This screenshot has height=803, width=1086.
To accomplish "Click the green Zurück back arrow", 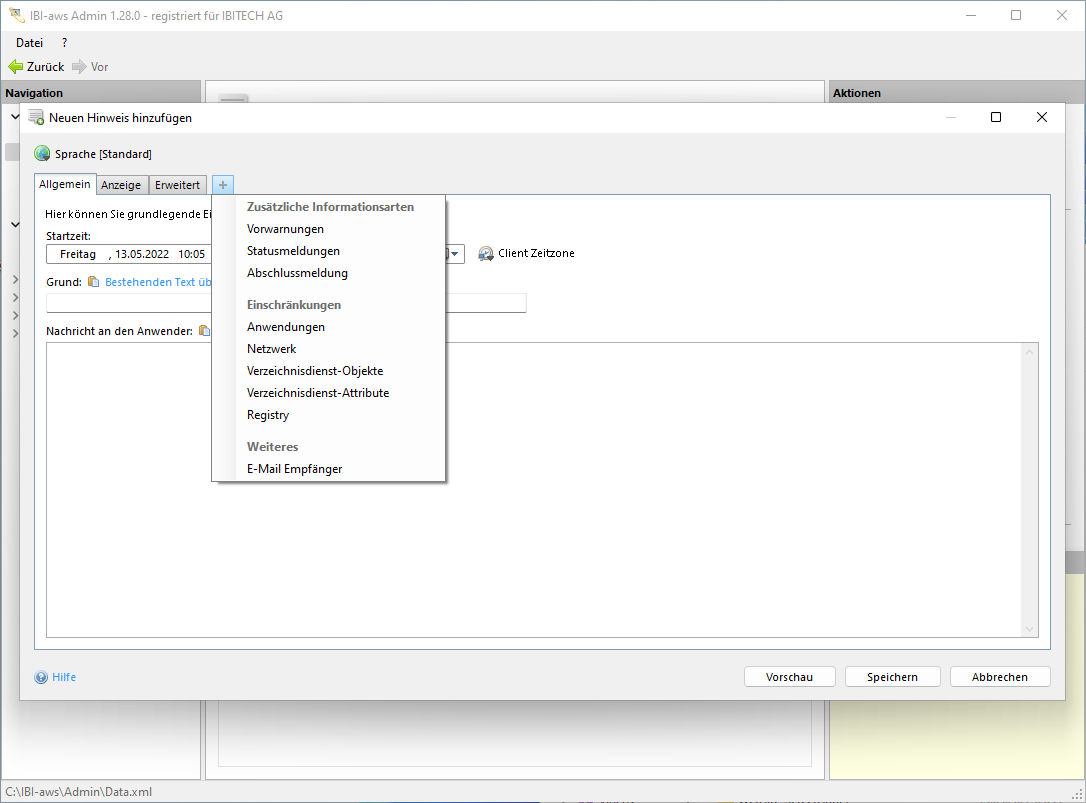I will tap(15, 67).
